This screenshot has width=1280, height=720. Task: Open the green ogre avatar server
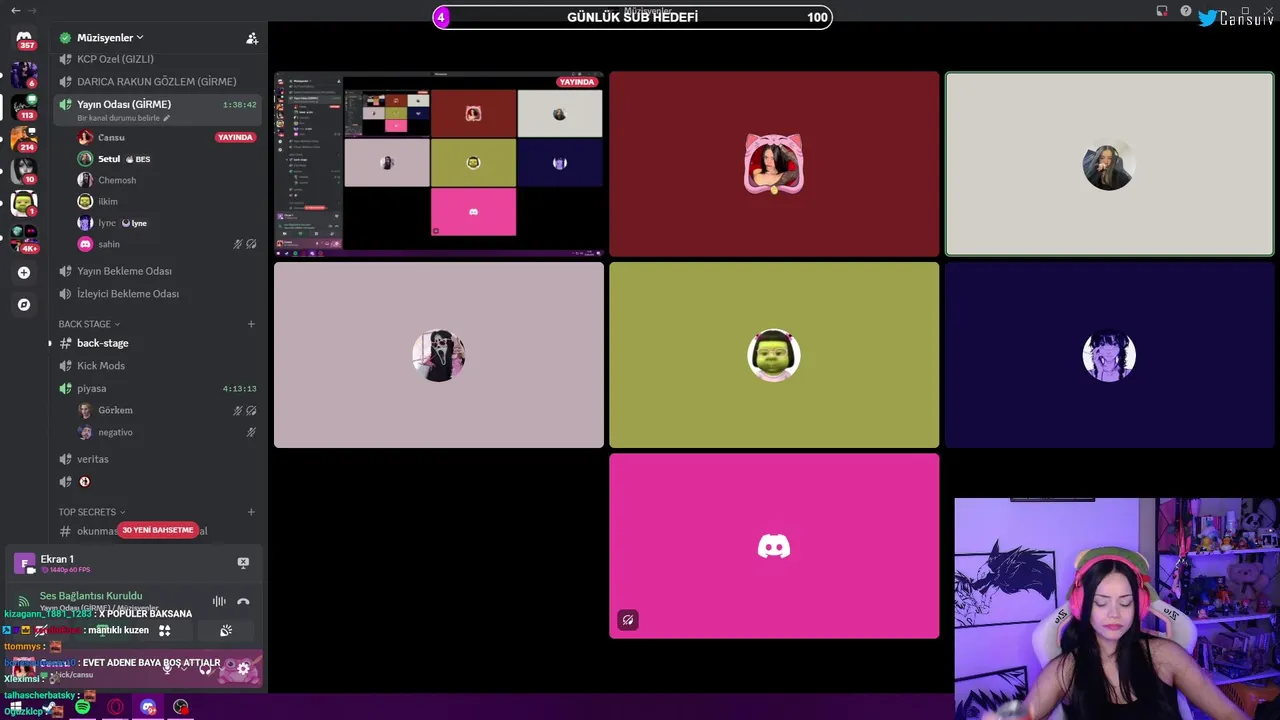[x=24, y=203]
